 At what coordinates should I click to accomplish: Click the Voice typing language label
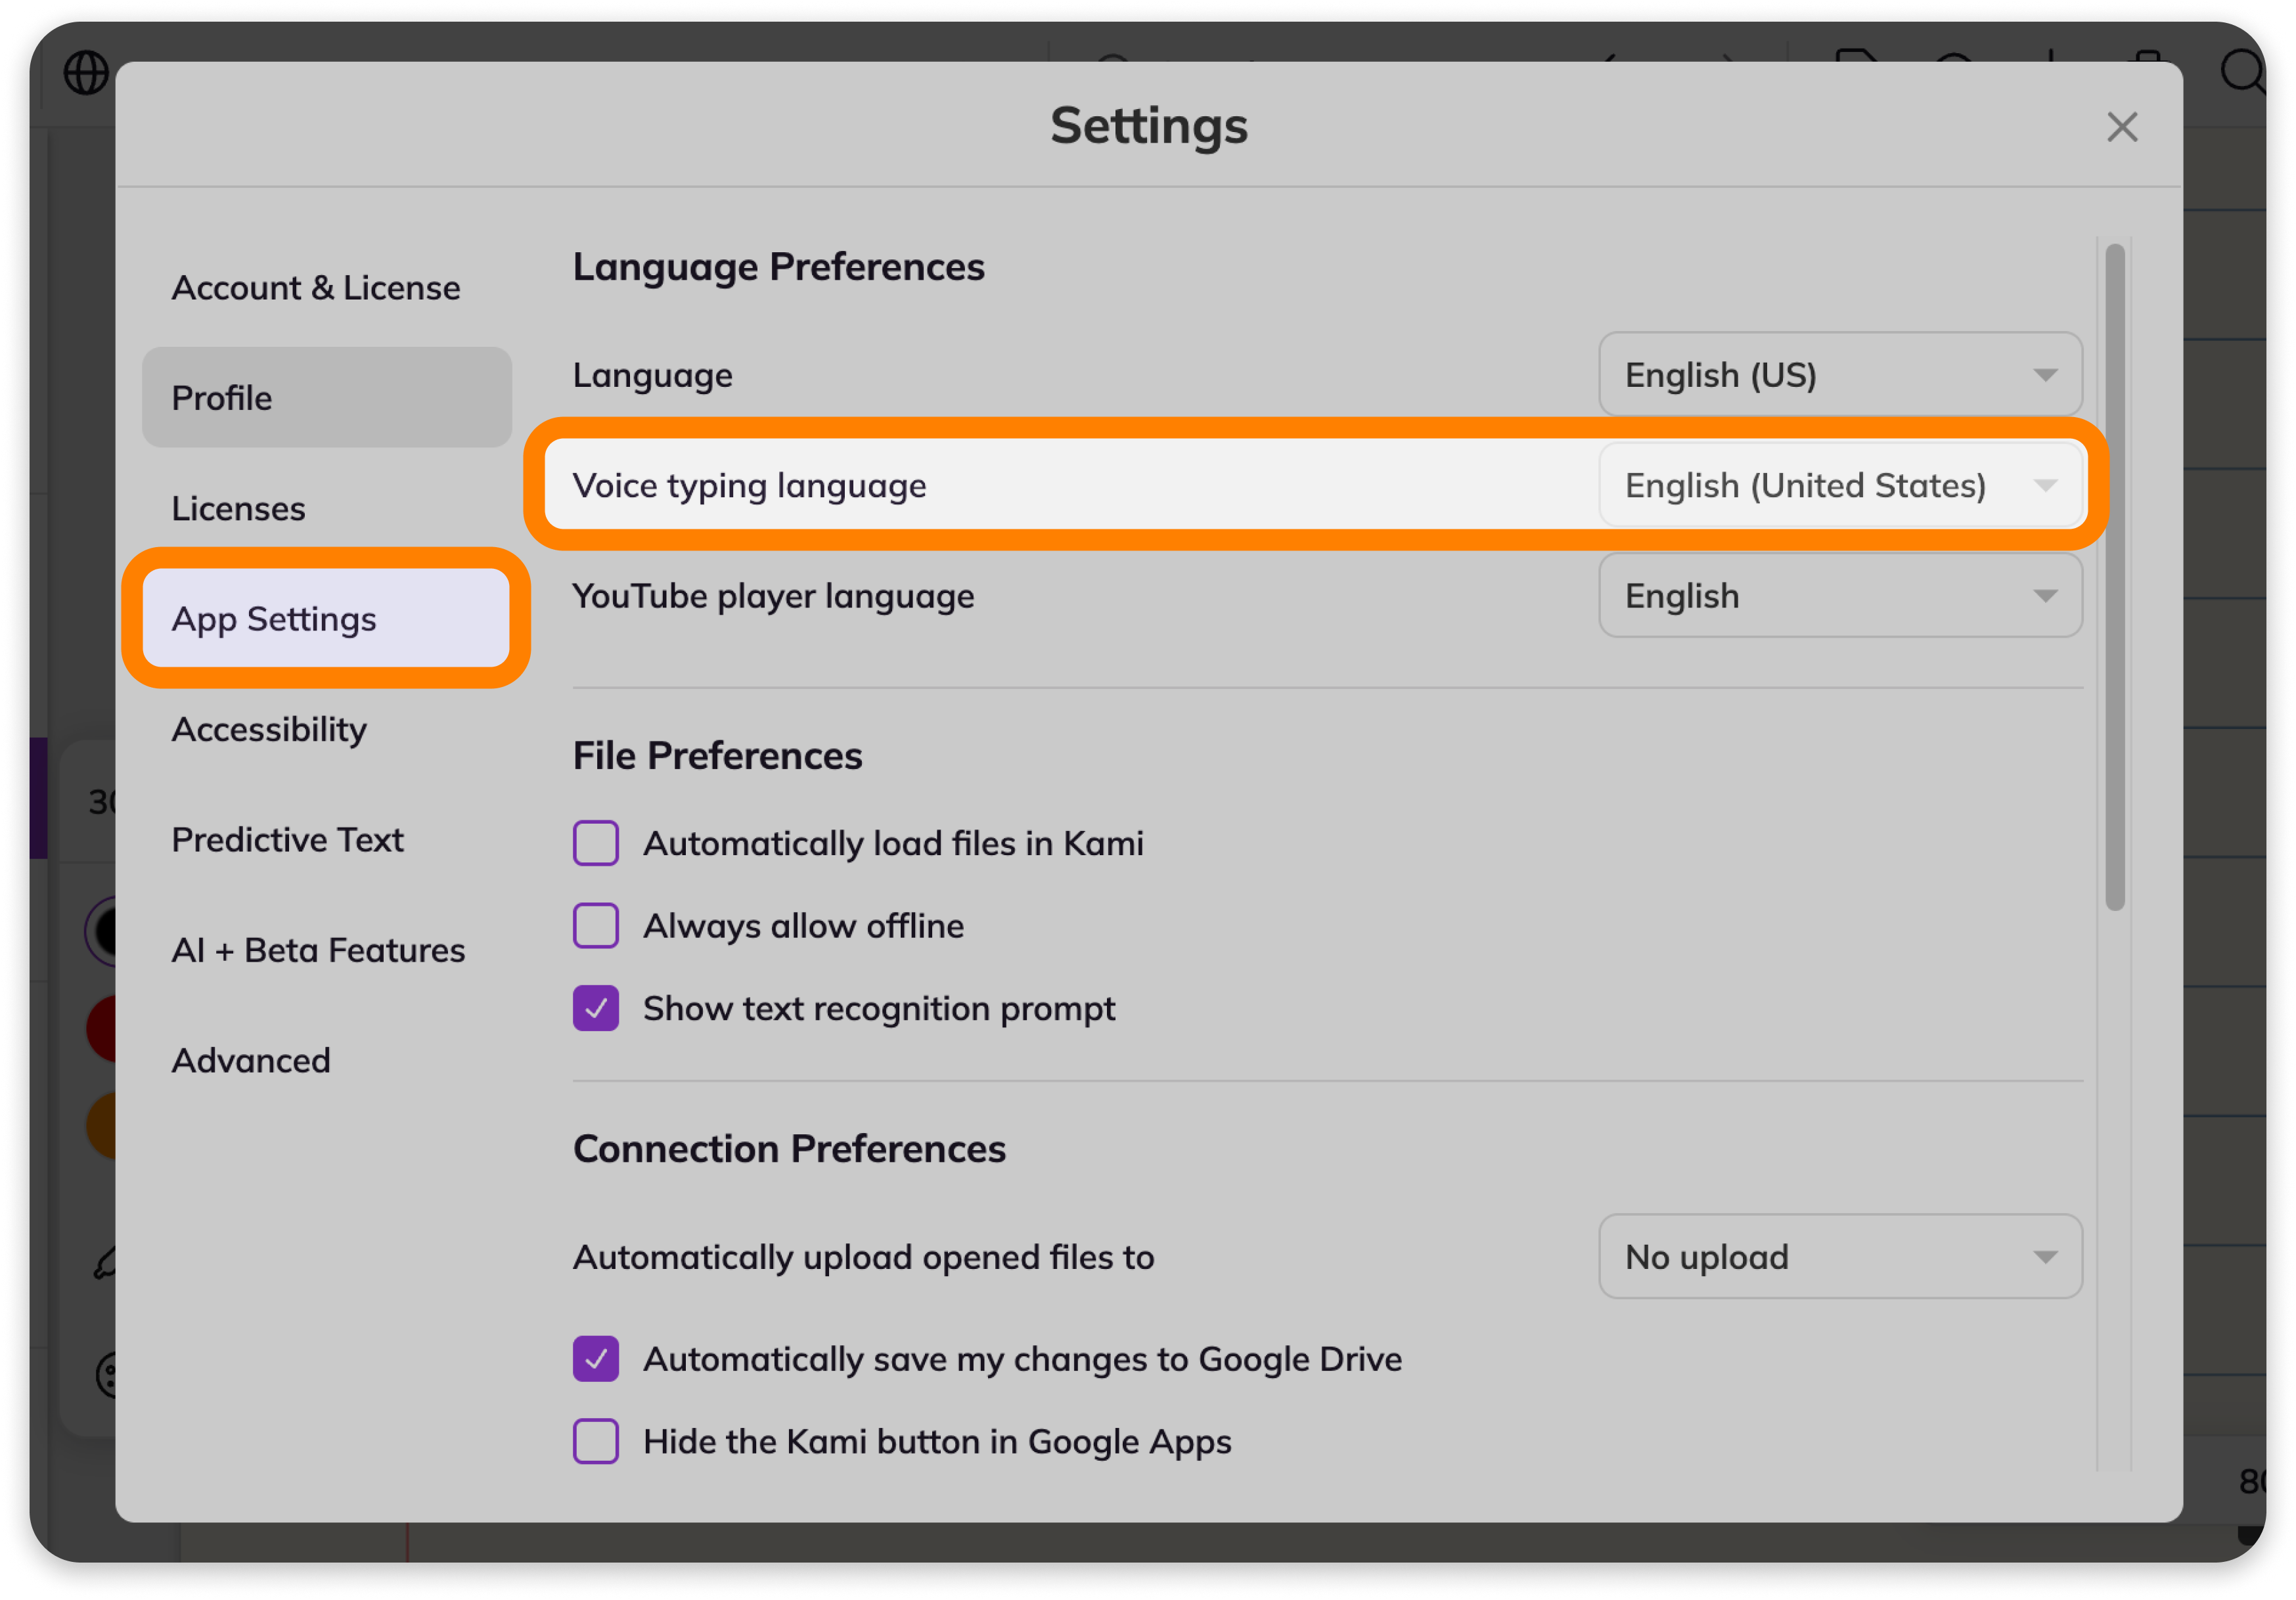click(749, 486)
